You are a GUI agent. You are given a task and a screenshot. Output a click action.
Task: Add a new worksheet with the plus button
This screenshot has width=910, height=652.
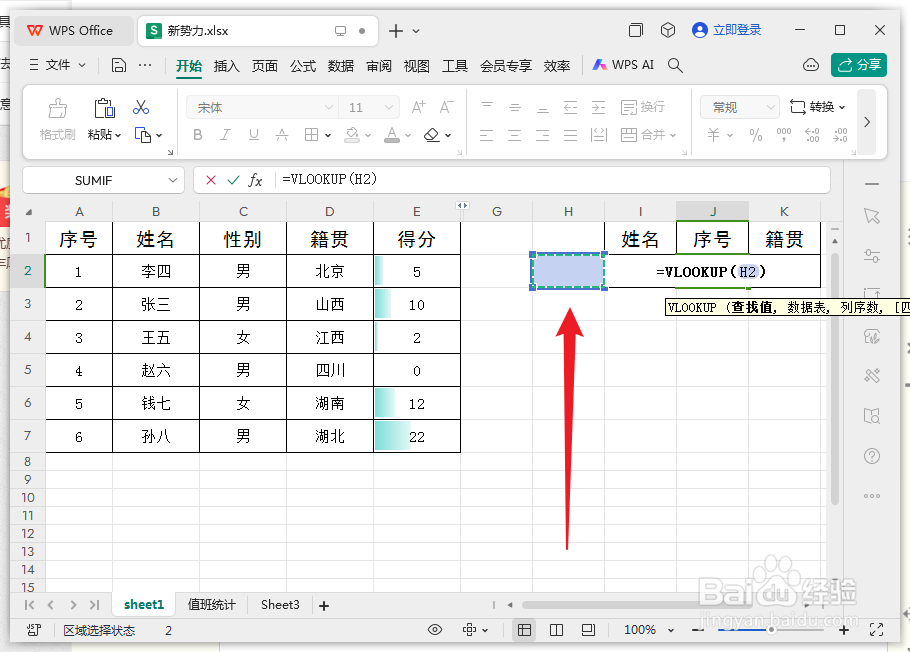[x=324, y=604]
